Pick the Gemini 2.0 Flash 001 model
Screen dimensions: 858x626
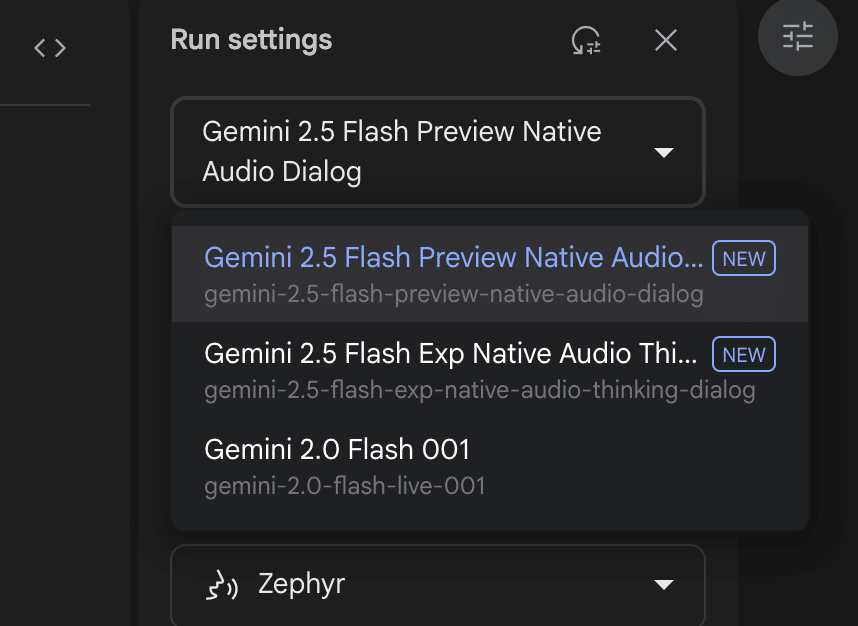coord(337,450)
